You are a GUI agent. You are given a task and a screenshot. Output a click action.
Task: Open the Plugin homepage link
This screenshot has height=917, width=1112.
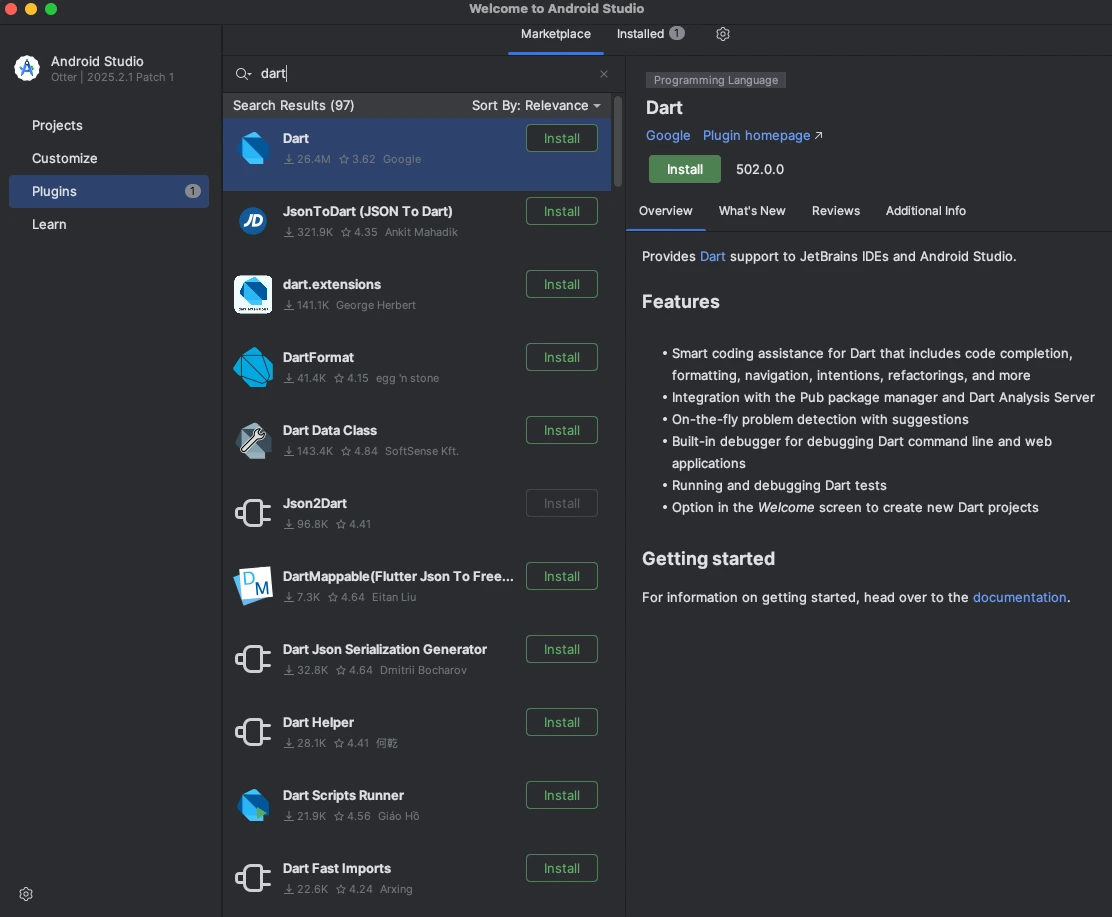[756, 135]
